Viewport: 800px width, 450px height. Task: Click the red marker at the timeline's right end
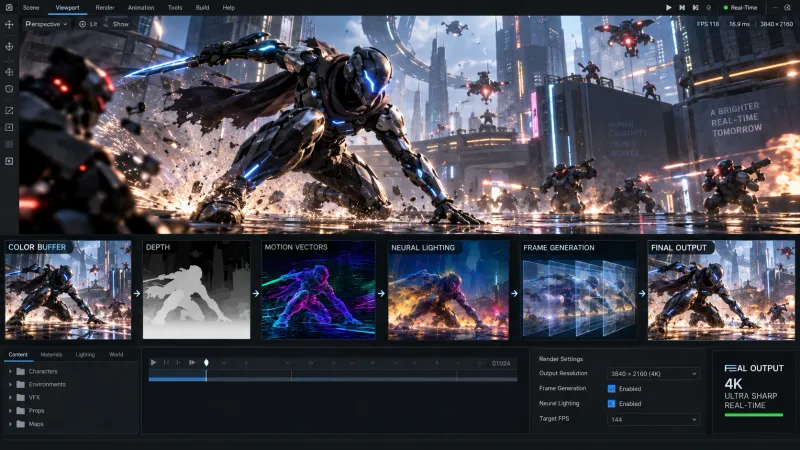click(457, 376)
